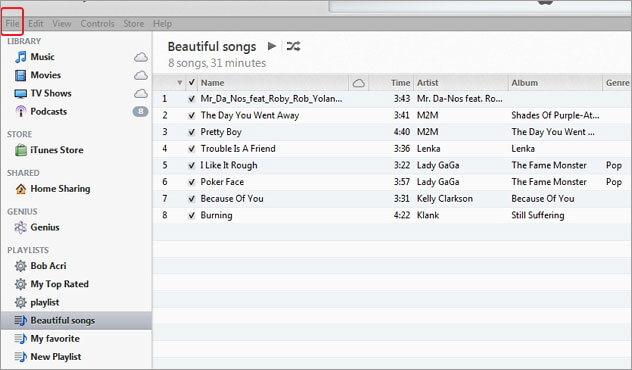
Task: Uncheck the Poker Face checkbox
Action: point(191,182)
